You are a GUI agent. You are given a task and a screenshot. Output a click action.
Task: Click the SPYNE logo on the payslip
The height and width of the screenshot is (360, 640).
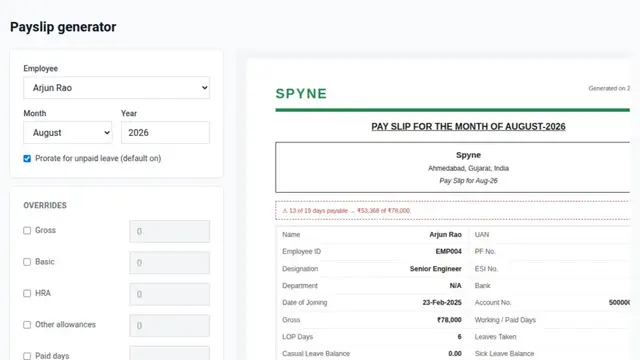pos(301,93)
